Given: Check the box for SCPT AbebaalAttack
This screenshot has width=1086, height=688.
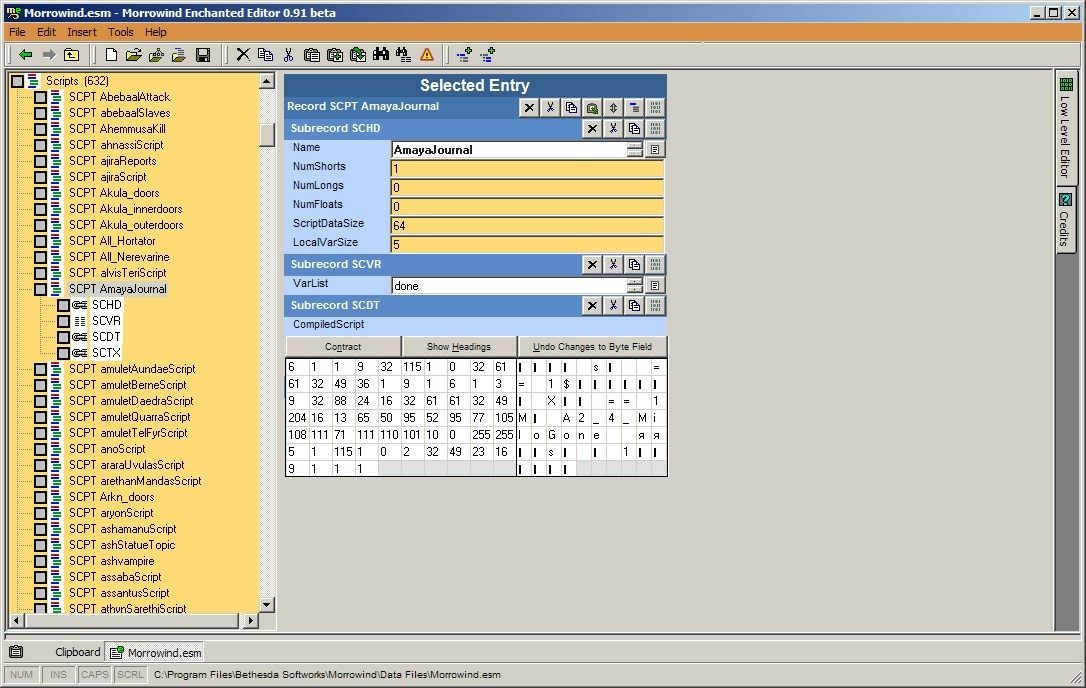Looking at the screenshot, I should click(x=41, y=97).
